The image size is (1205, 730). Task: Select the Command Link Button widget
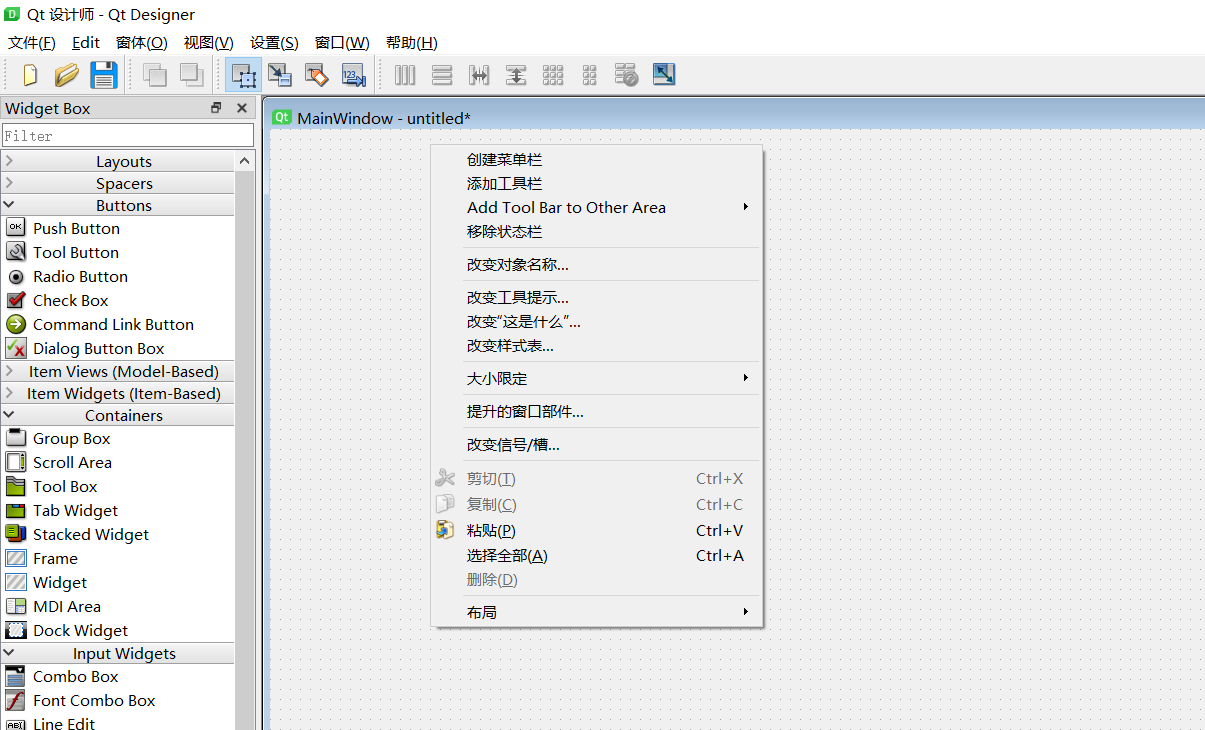click(x=113, y=324)
